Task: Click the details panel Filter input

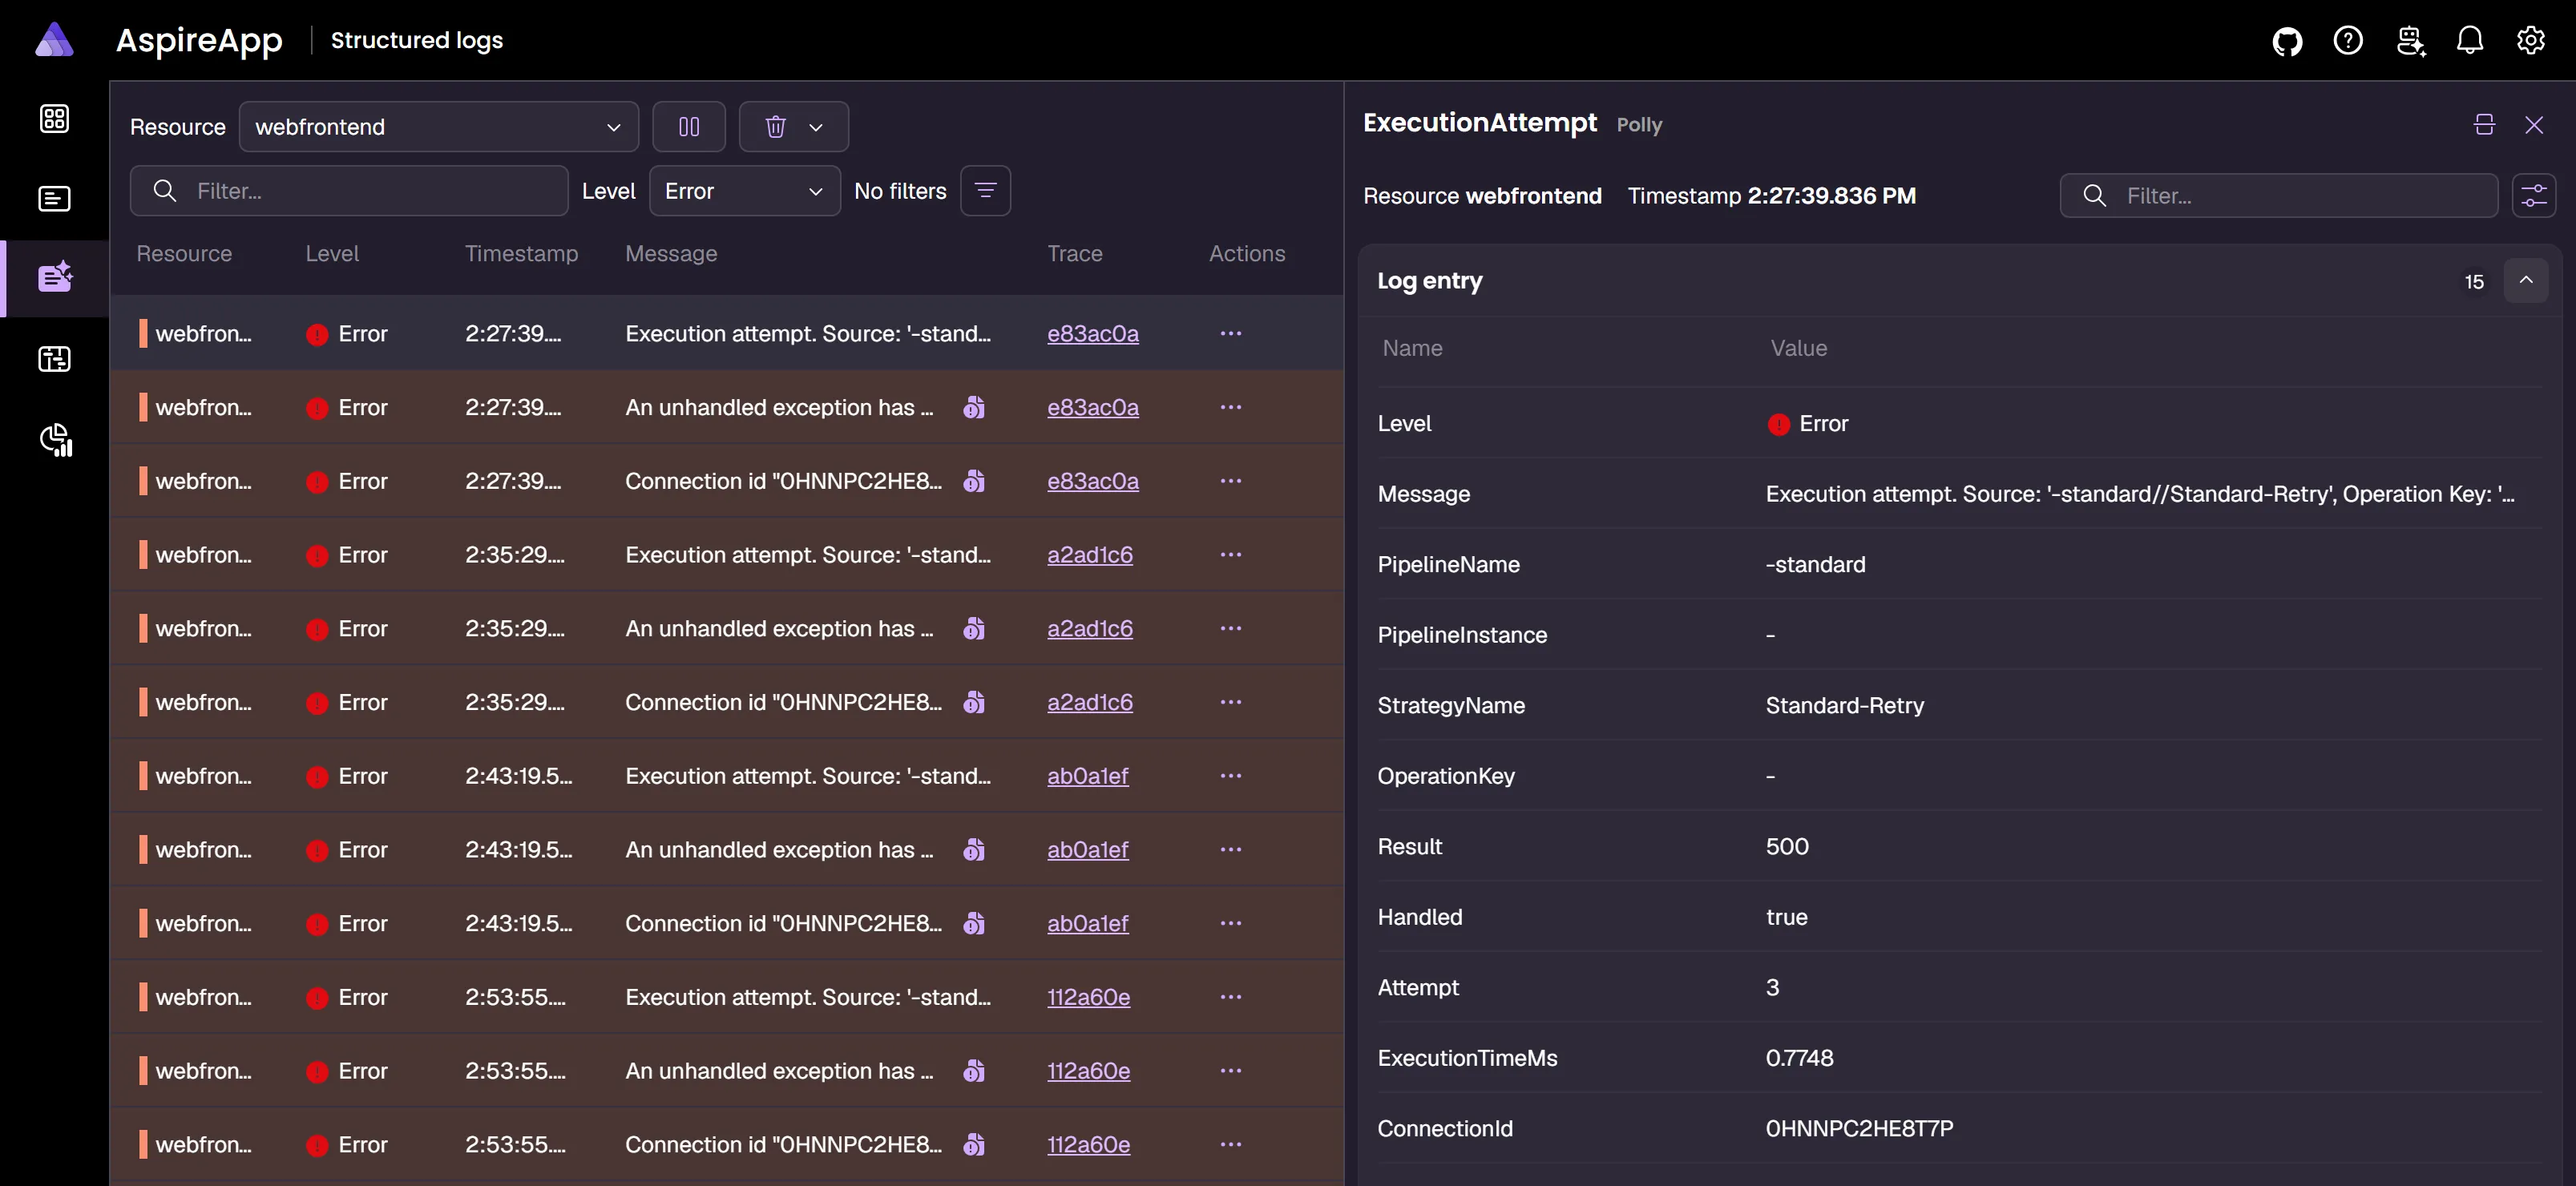Action: pyautogui.click(x=2278, y=196)
